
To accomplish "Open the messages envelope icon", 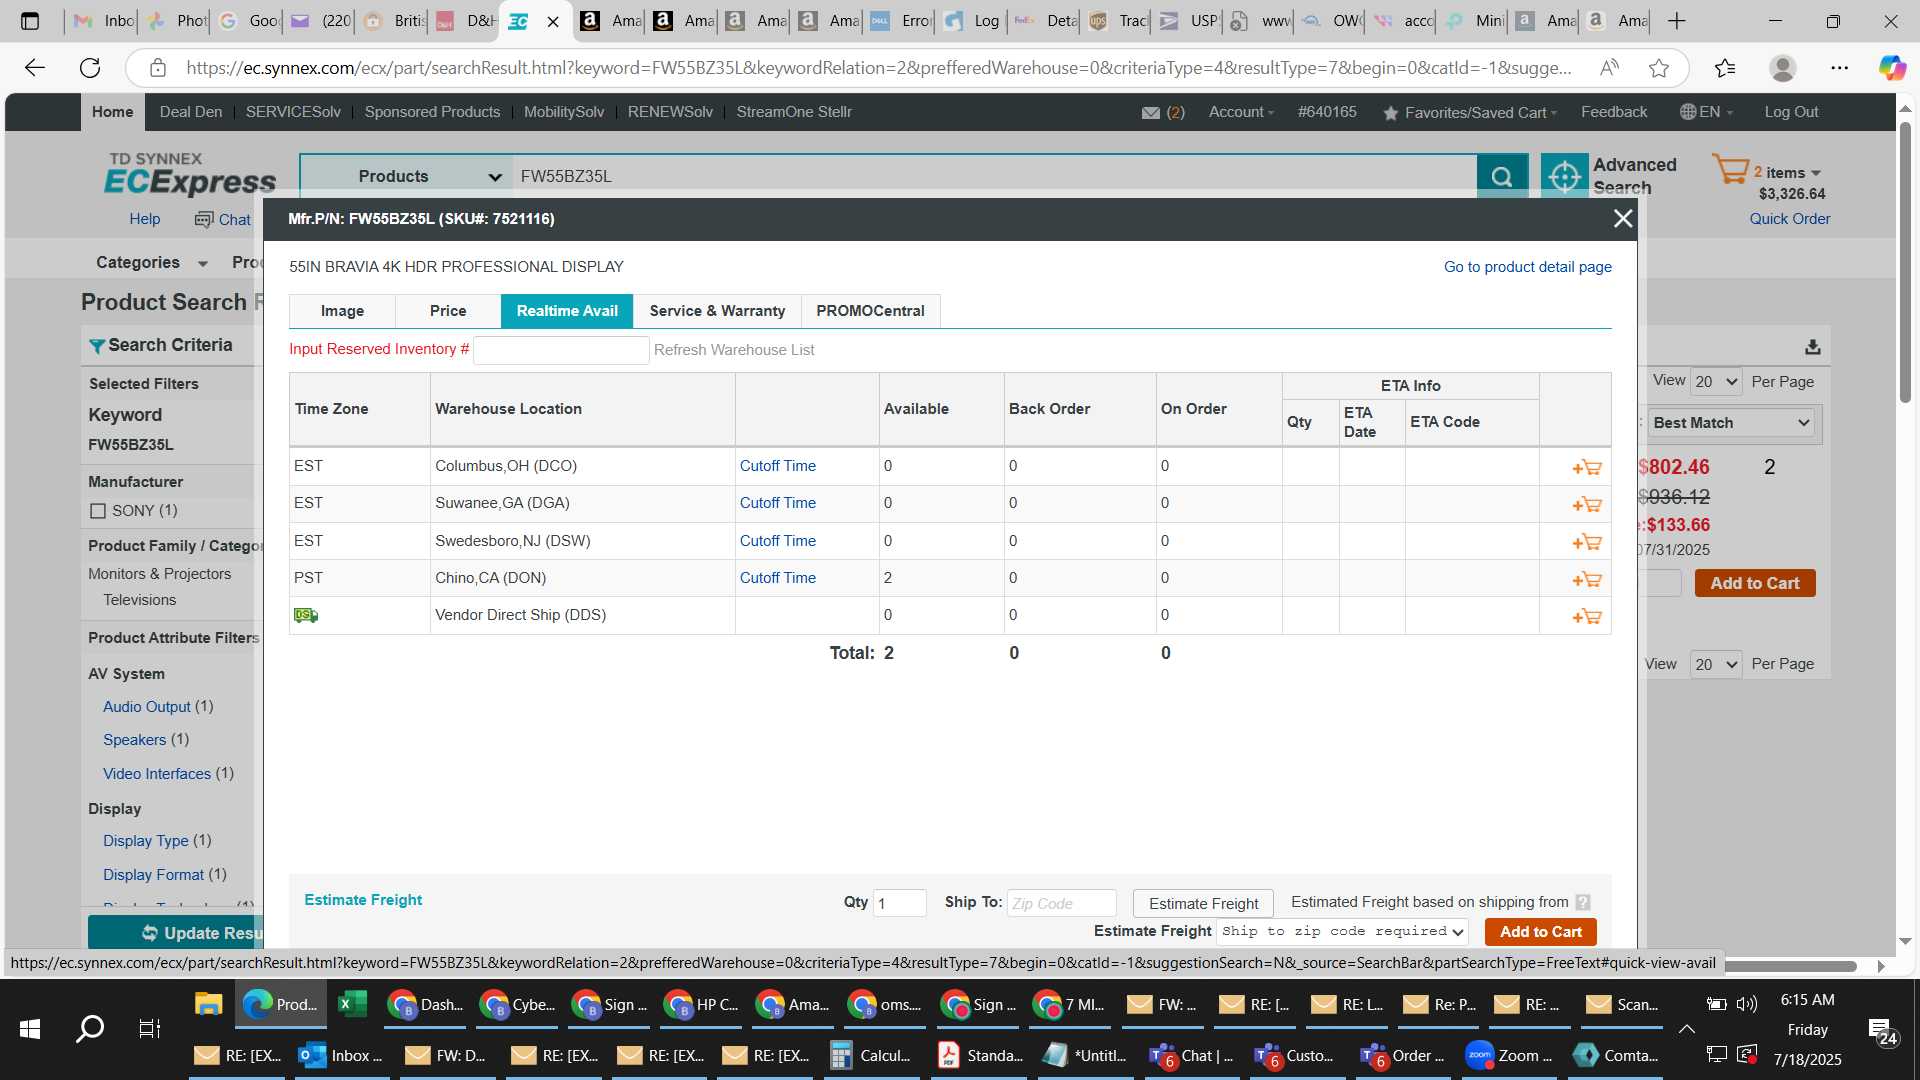I will tap(1151, 113).
